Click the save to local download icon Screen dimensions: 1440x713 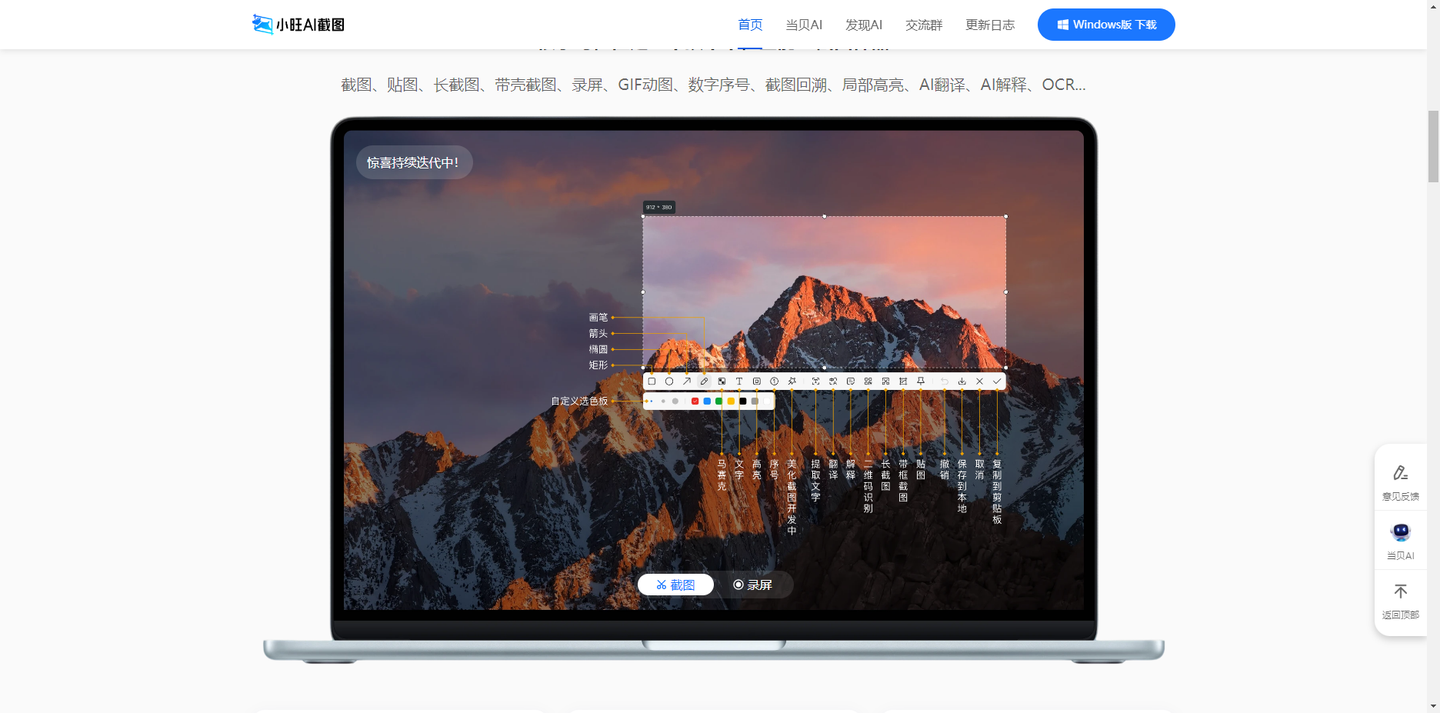[962, 381]
